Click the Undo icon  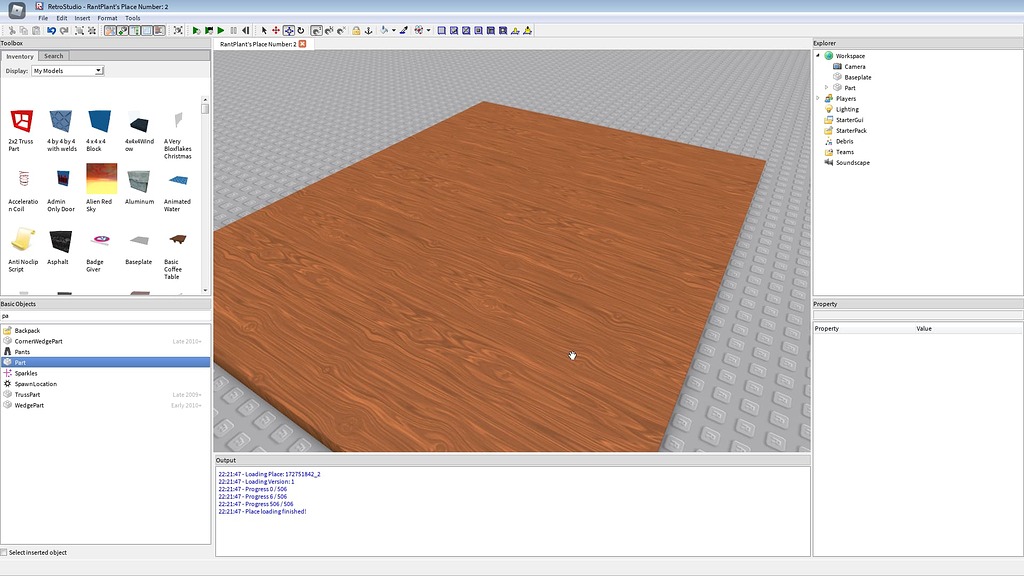click(x=51, y=31)
